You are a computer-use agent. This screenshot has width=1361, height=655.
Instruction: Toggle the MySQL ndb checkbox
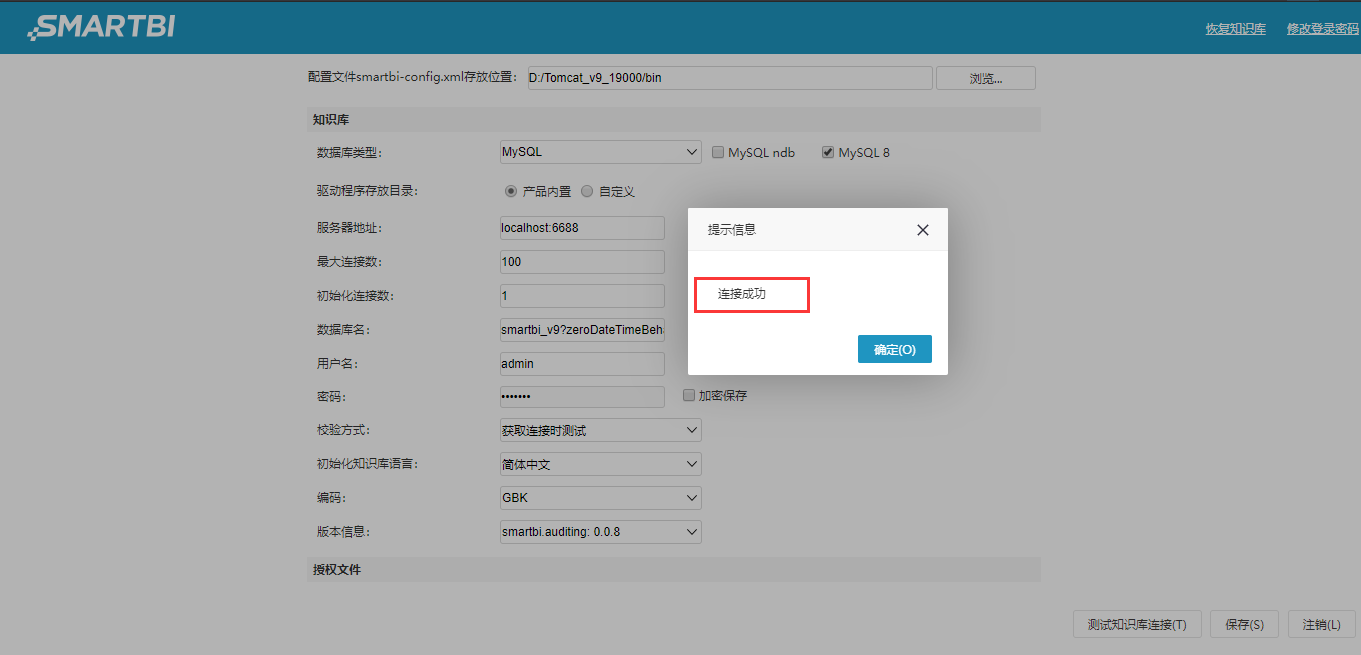pos(718,153)
